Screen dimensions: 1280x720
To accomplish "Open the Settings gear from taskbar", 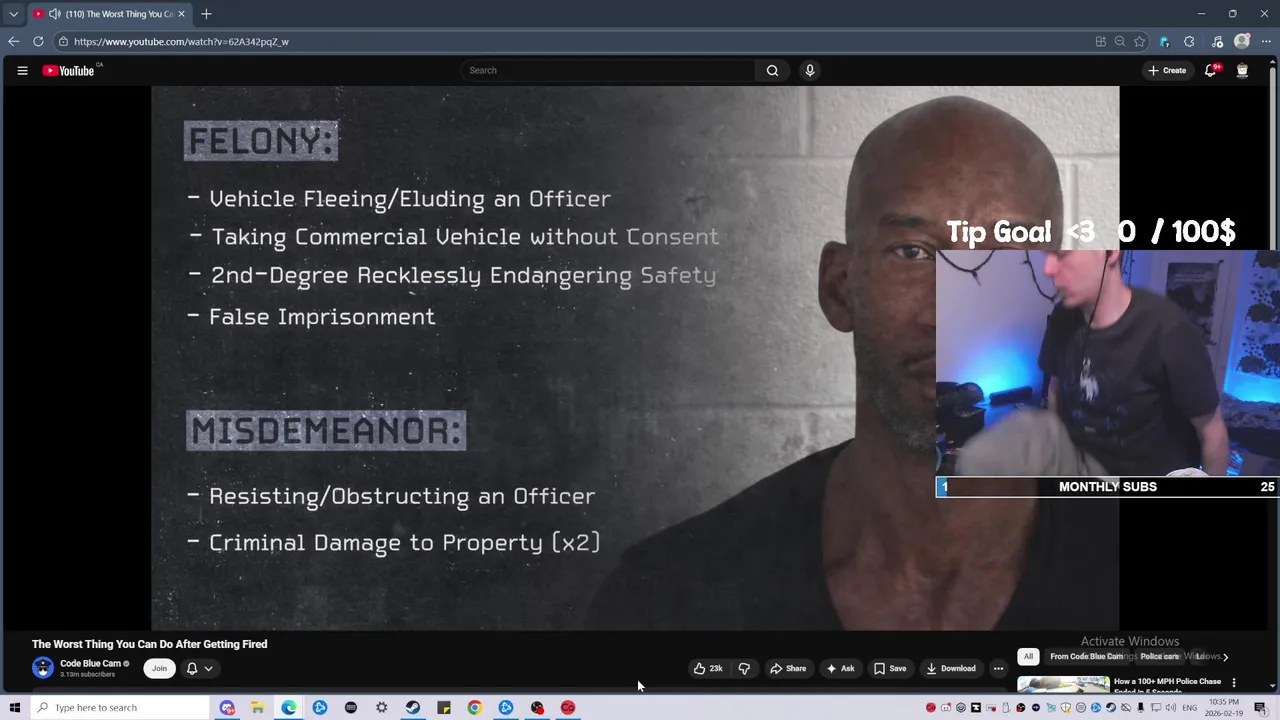I will 381,708.
